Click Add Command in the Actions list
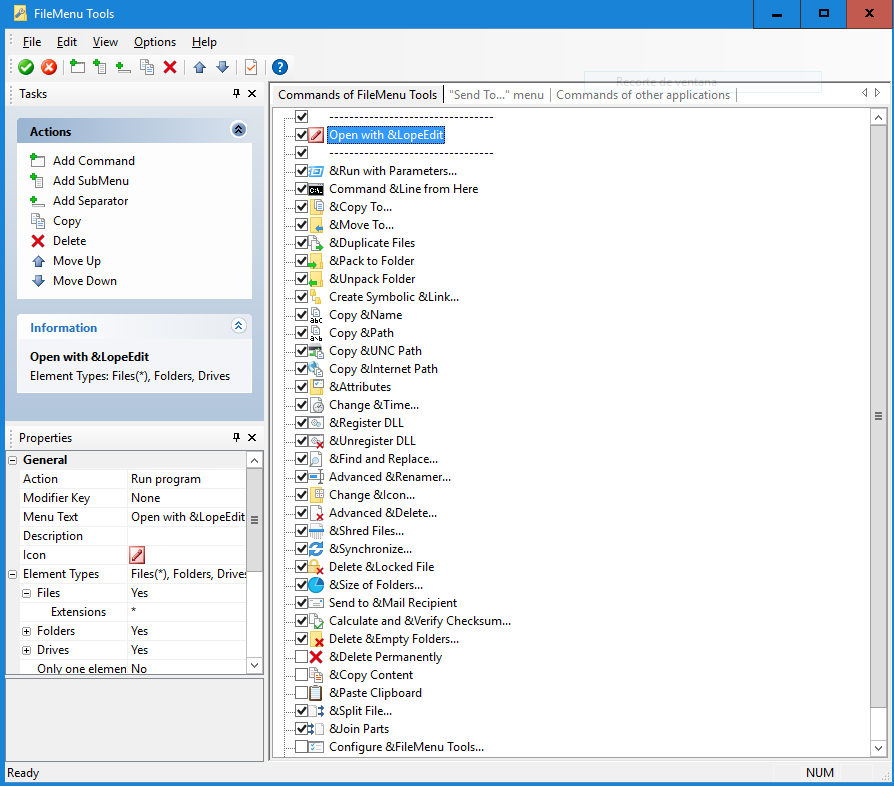 (94, 161)
